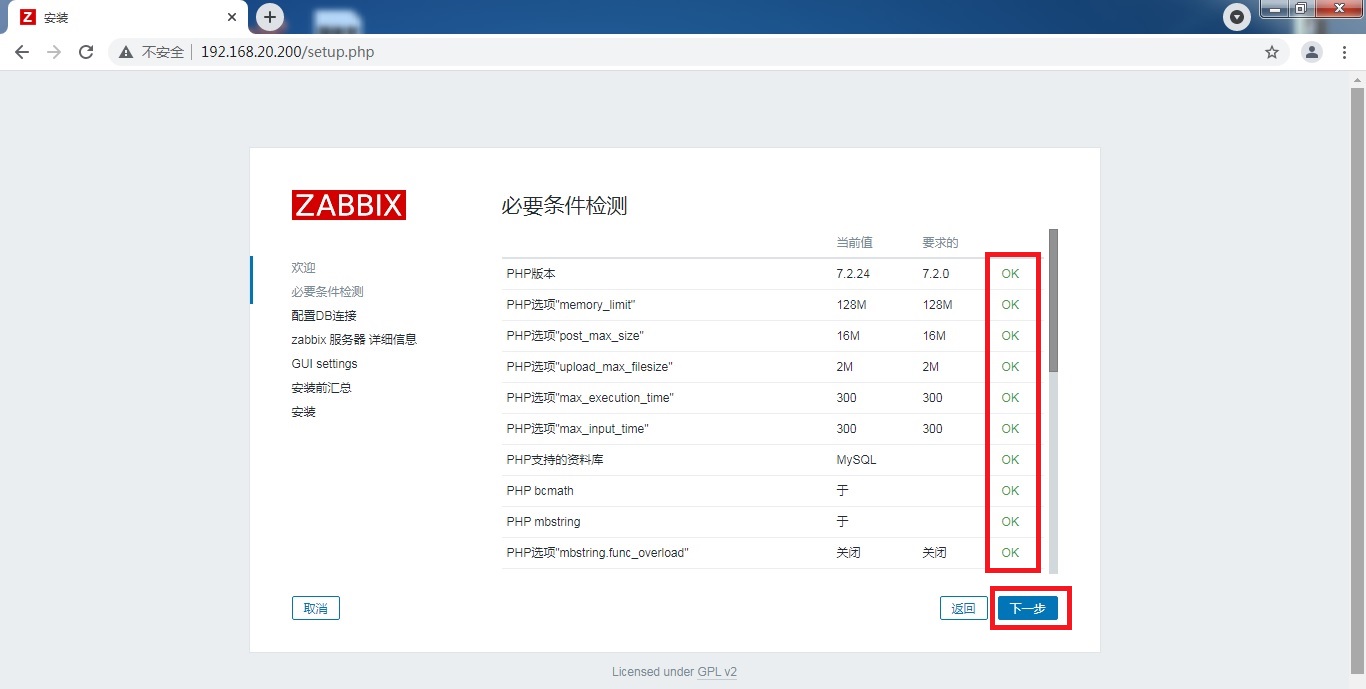Click the MySQL current value
Image resolution: width=1366 pixels, height=689 pixels.
pyautogui.click(x=856, y=460)
